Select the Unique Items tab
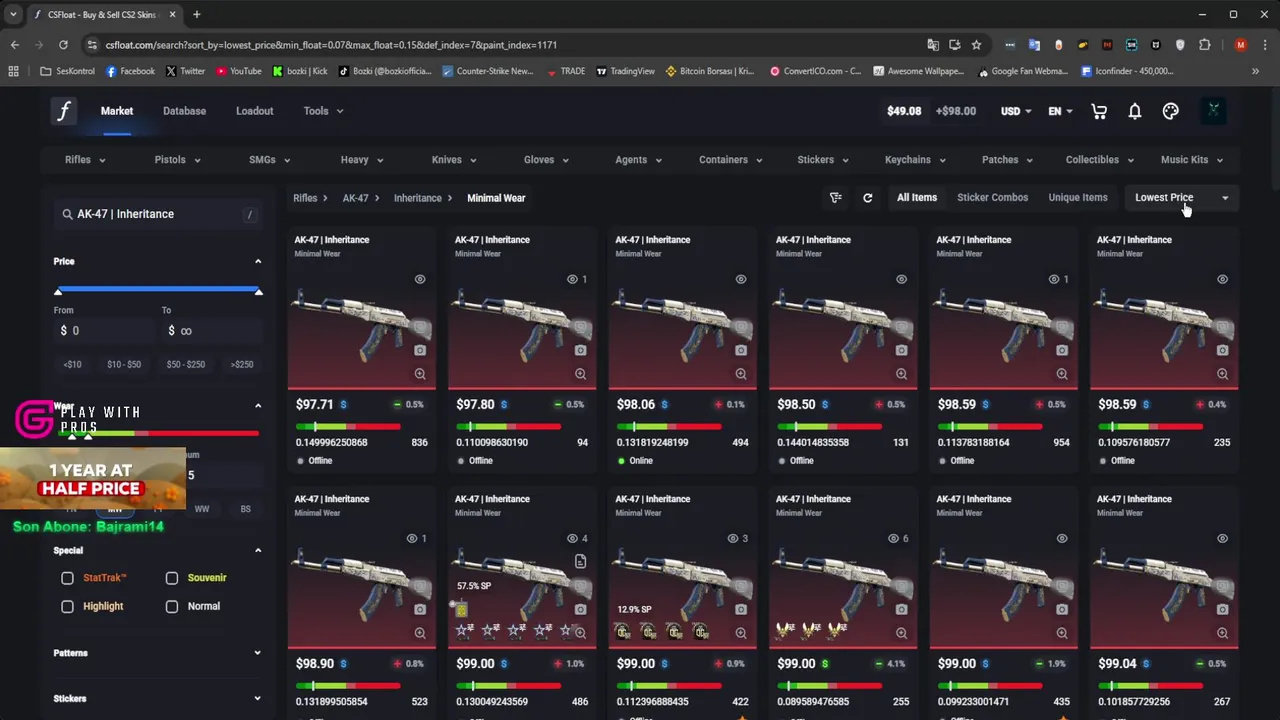The width and height of the screenshot is (1280, 720). point(1077,198)
